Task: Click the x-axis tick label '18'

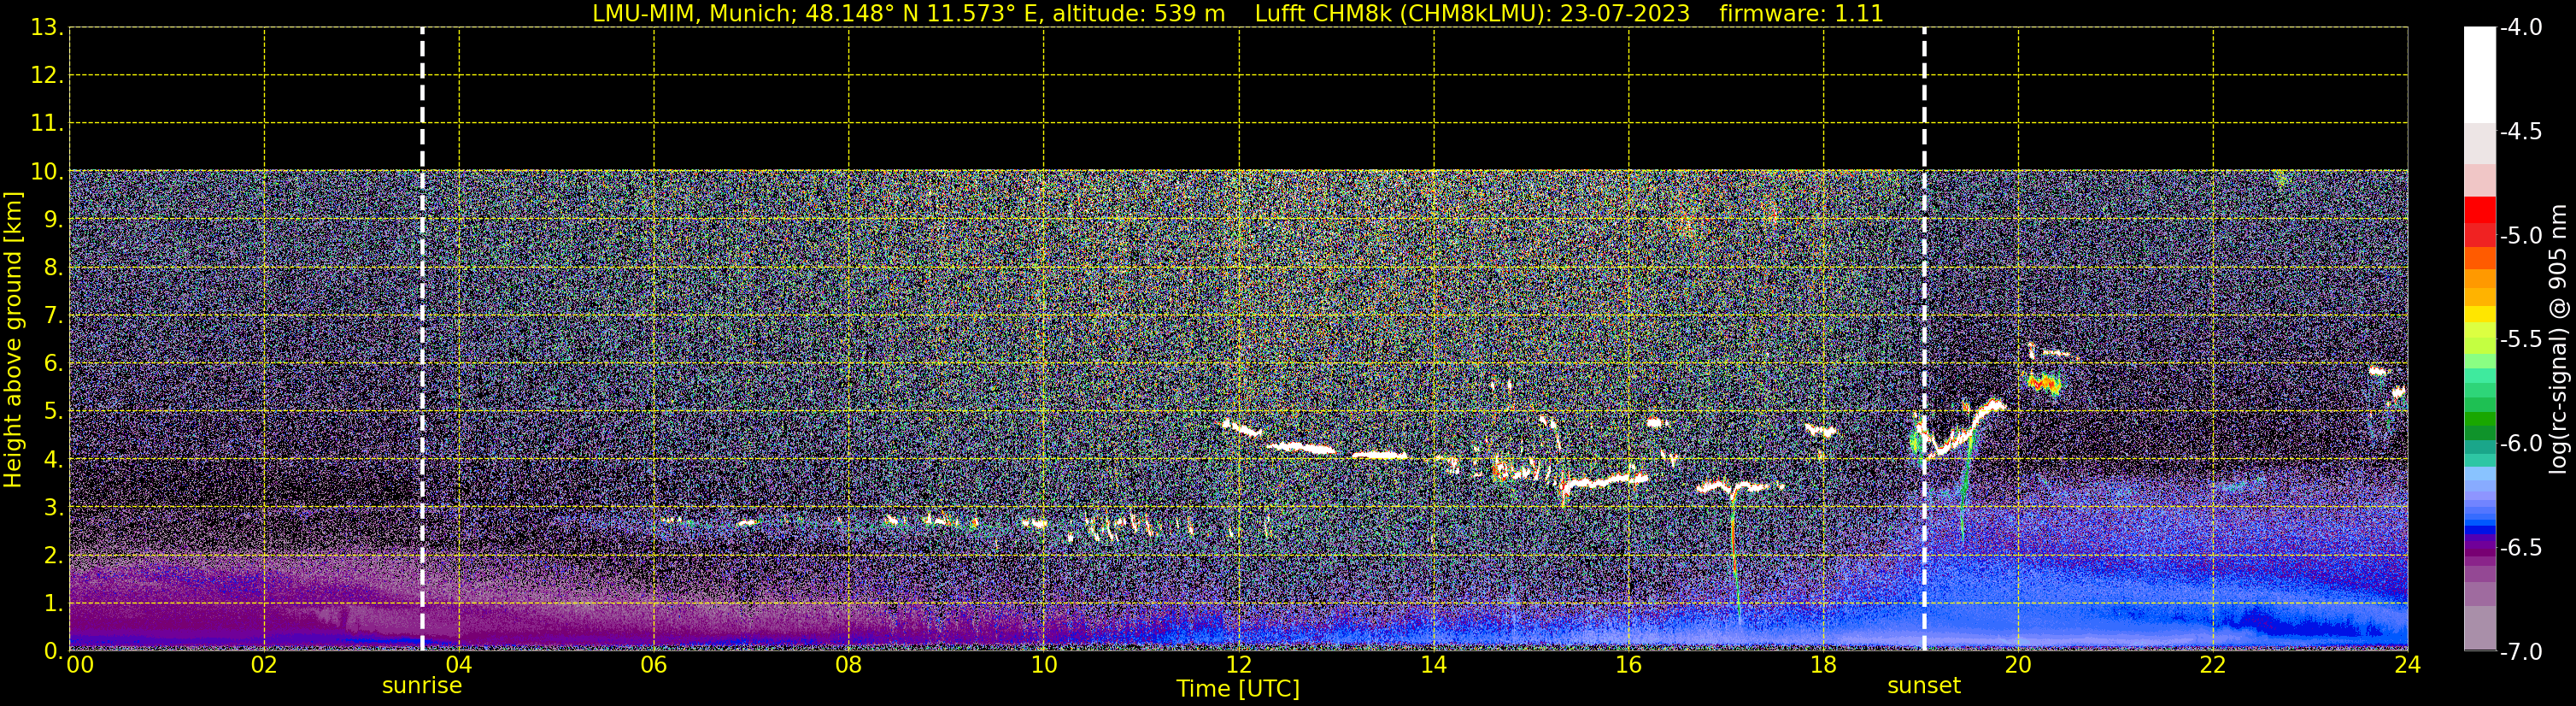Action: pyautogui.click(x=1824, y=665)
